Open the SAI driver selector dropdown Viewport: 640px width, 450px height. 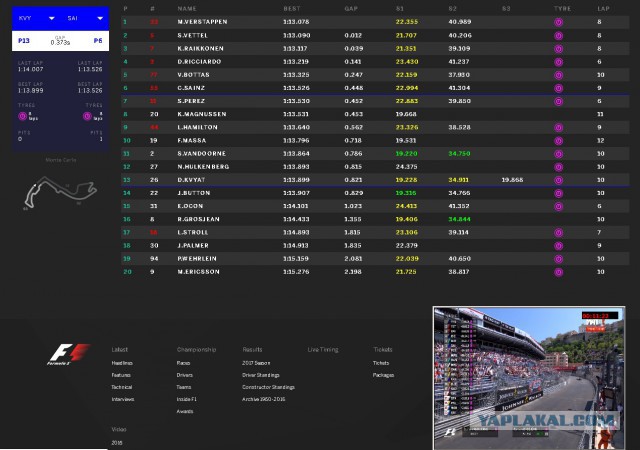coord(85,18)
